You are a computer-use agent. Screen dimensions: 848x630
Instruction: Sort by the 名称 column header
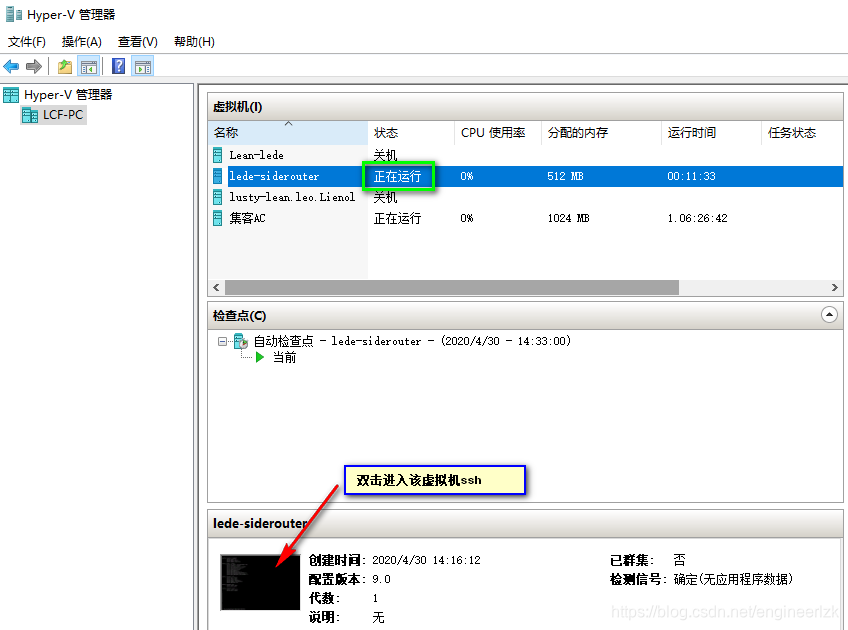click(x=288, y=133)
